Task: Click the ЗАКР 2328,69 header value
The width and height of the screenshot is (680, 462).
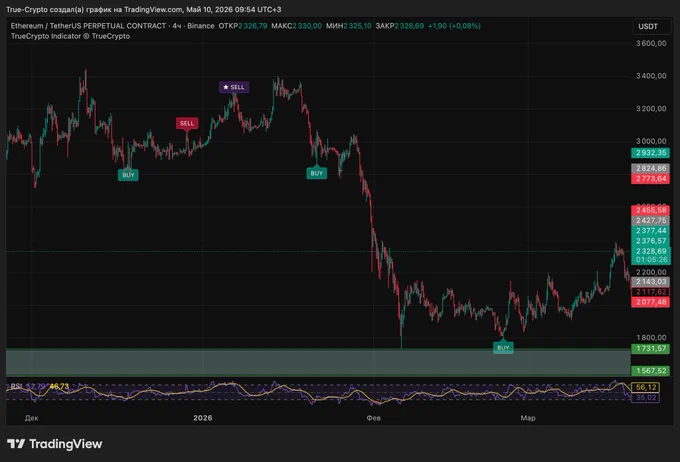Action: coord(400,26)
